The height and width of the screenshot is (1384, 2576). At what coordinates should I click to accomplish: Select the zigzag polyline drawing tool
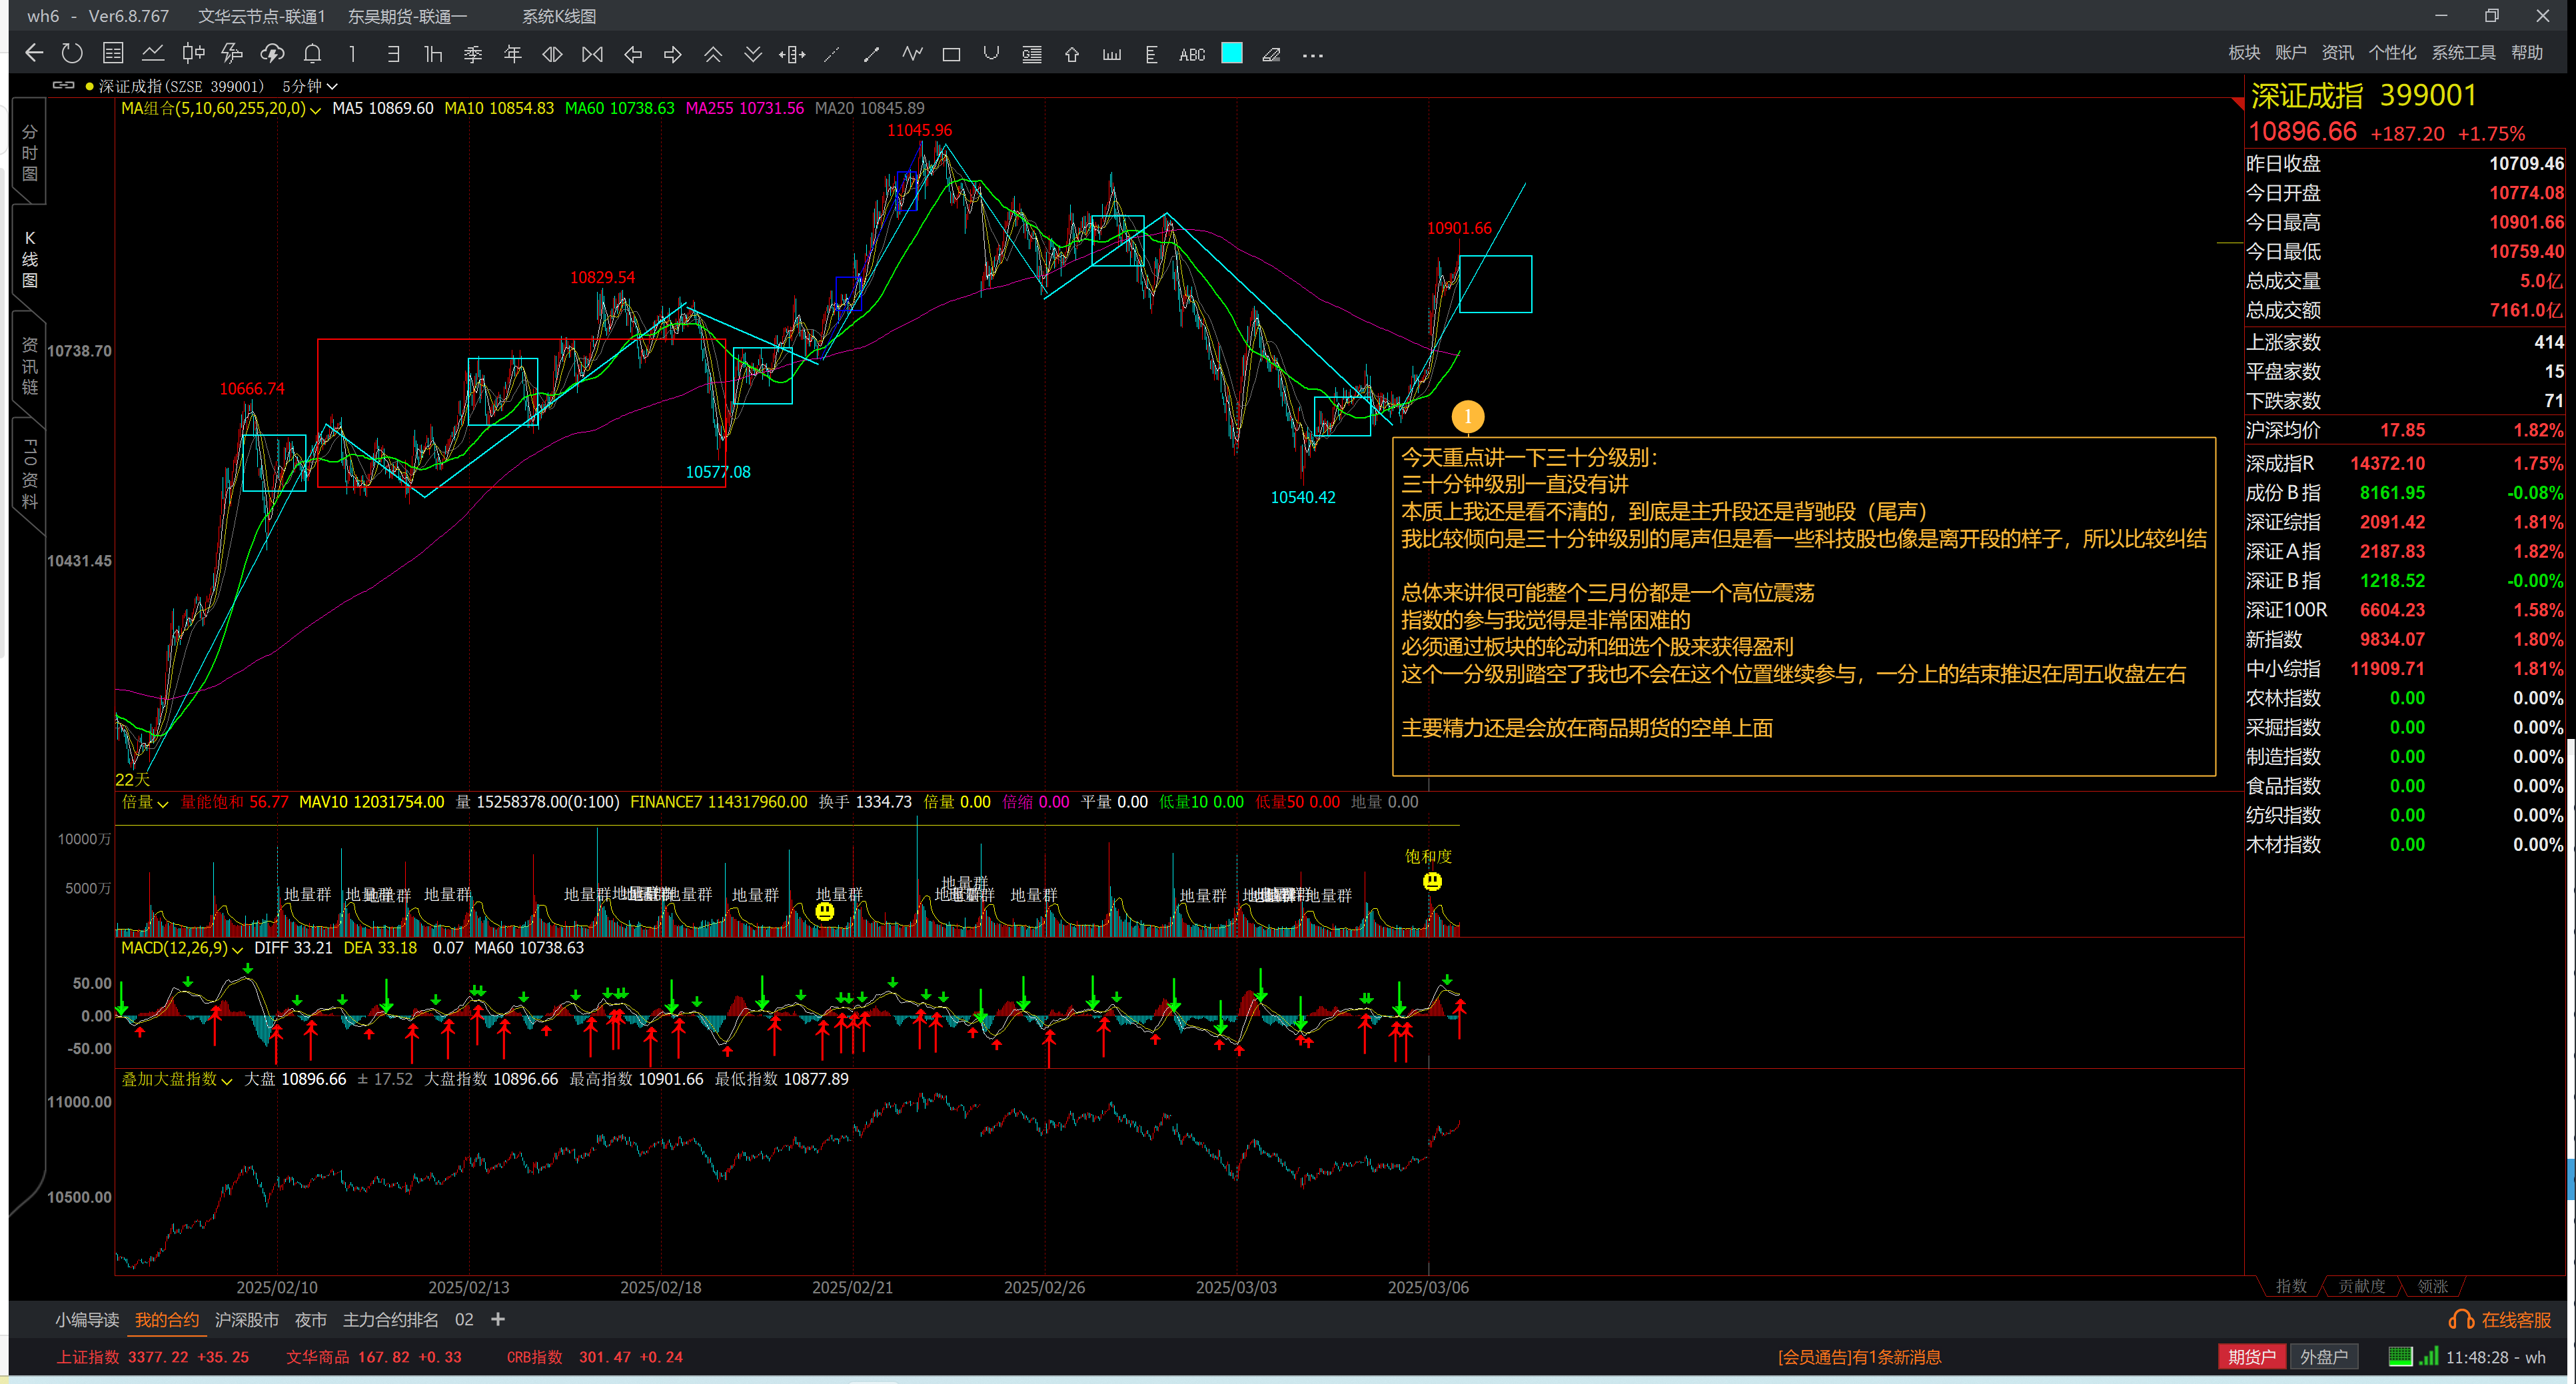point(912,54)
